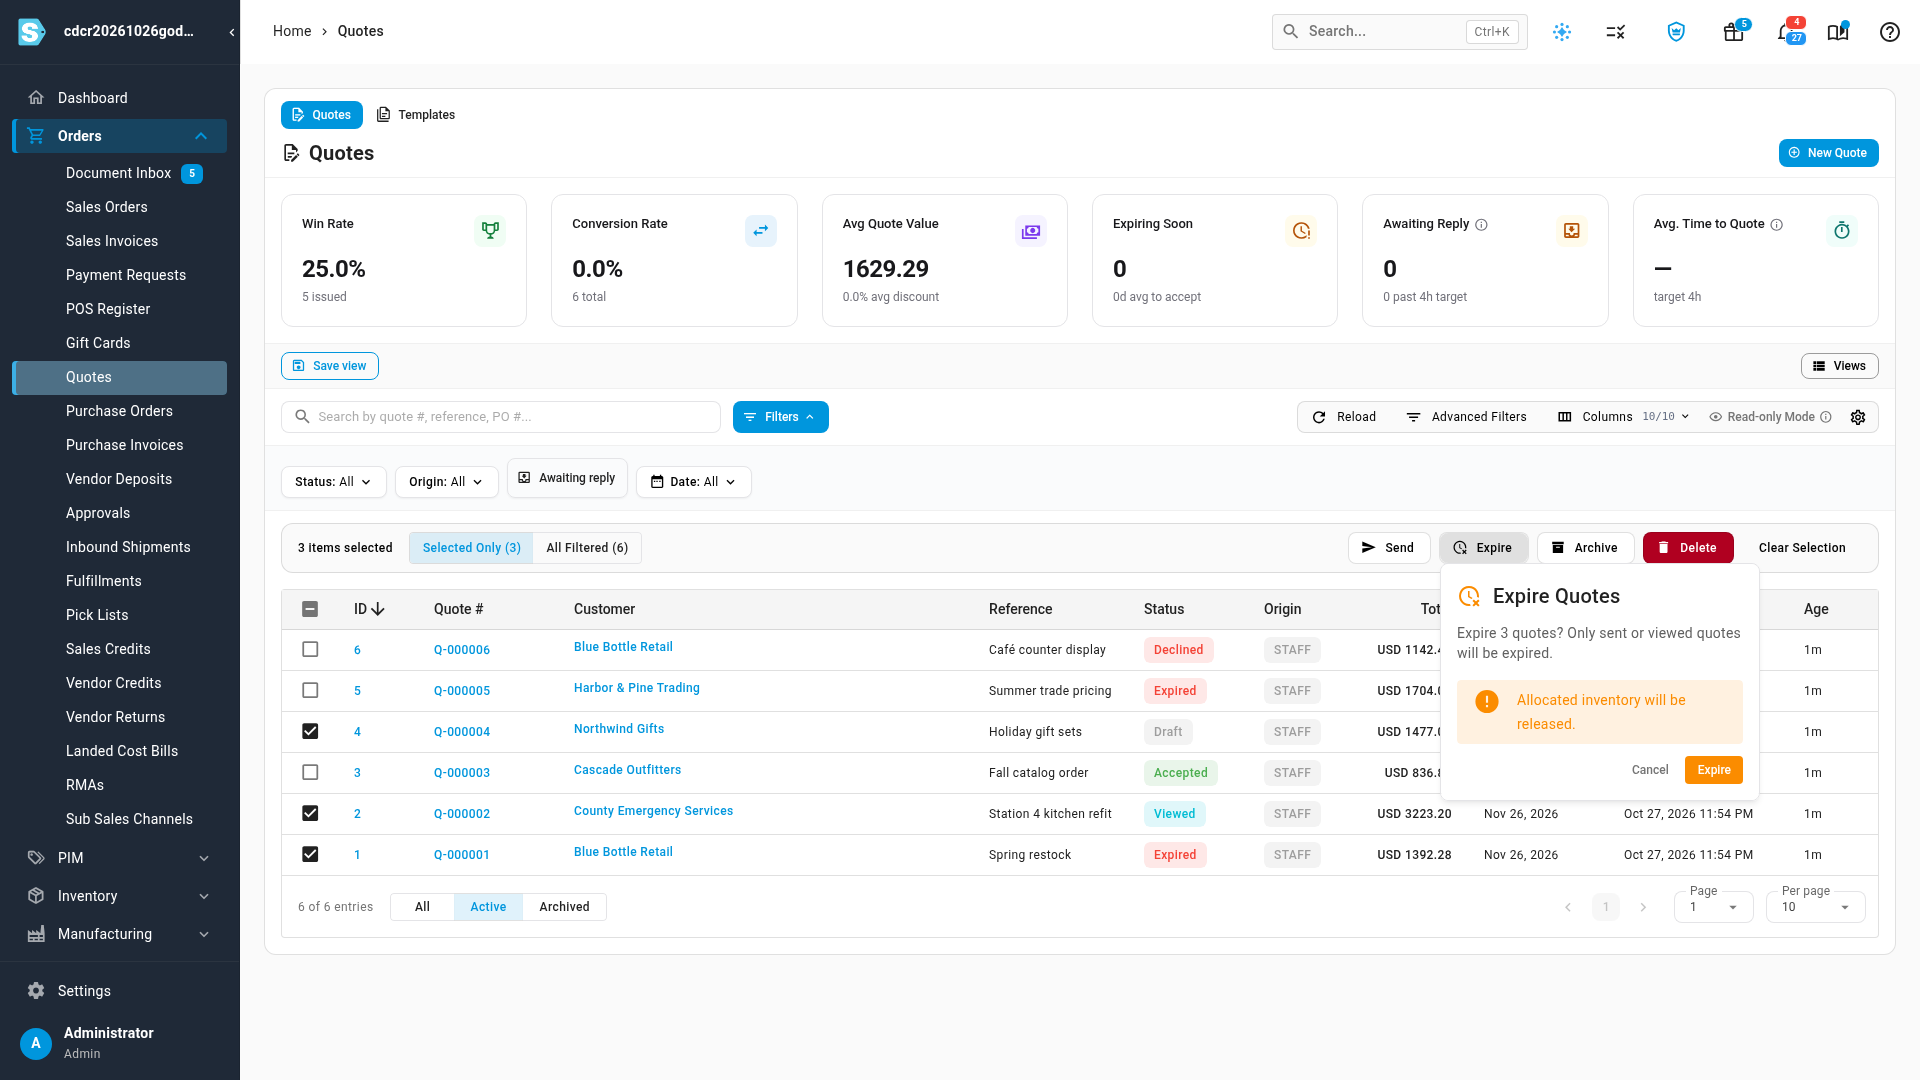Image resolution: width=1920 pixels, height=1080 pixels.
Task: Expand the Manufacturing sidebar section
Action: (x=119, y=934)
